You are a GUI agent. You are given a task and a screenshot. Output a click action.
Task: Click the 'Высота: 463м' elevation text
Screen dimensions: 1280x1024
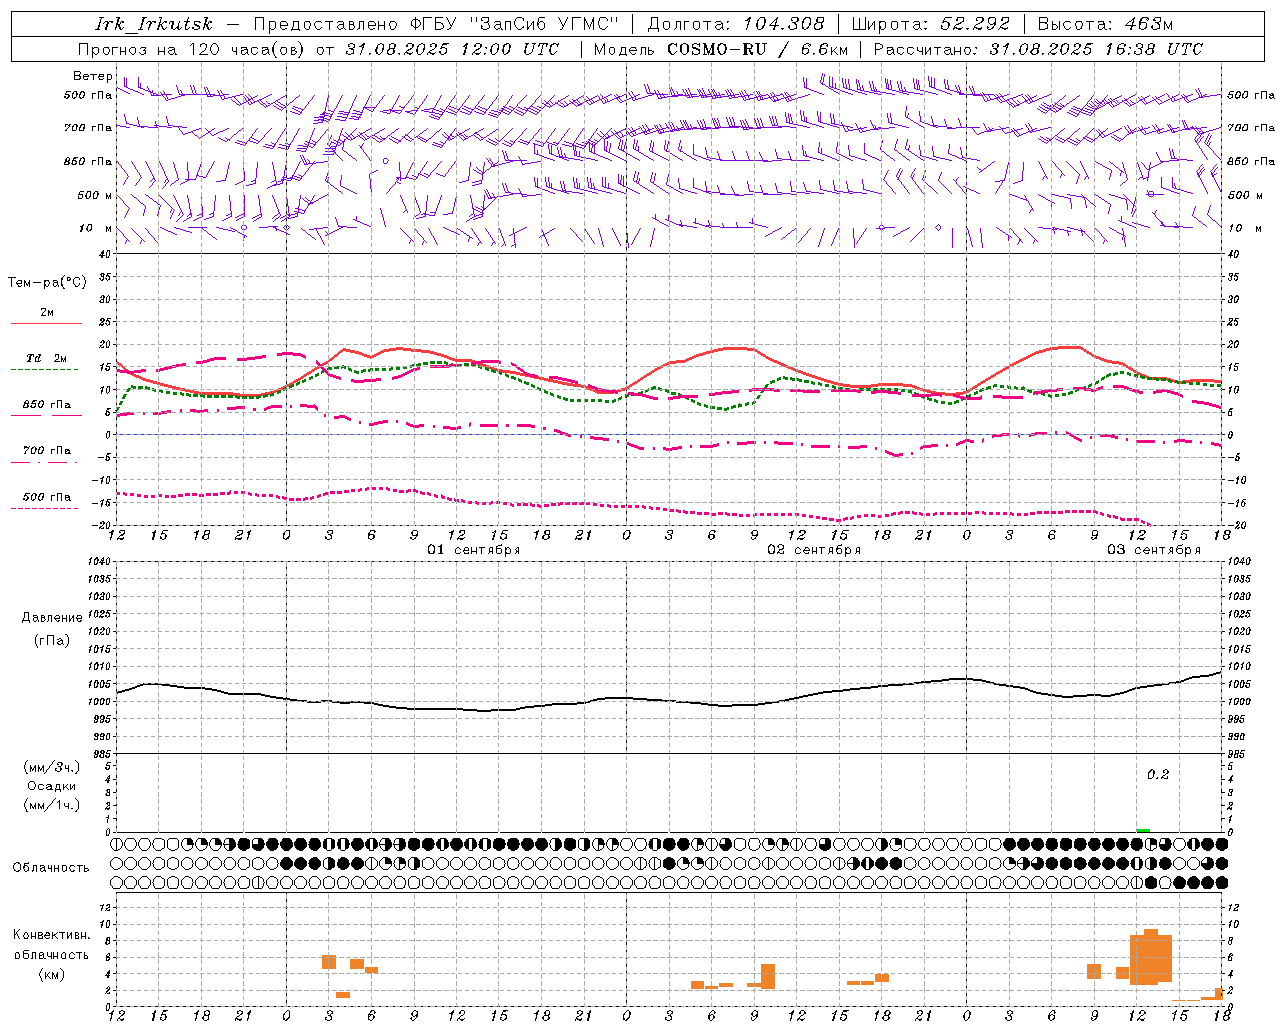pyautogui.click(x=1105, y=24)
